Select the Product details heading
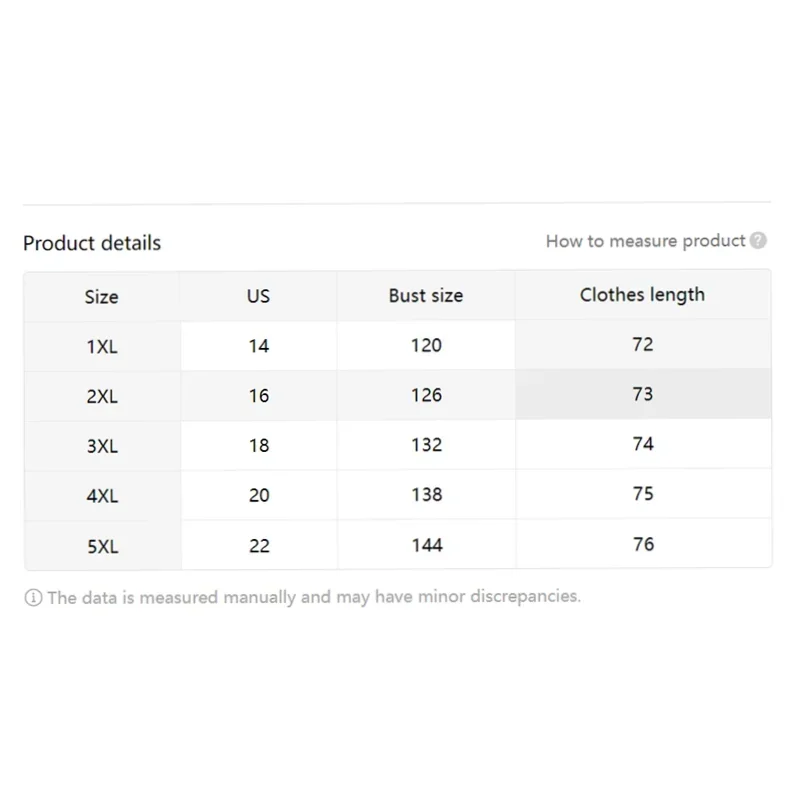 [x=92, y=243]
